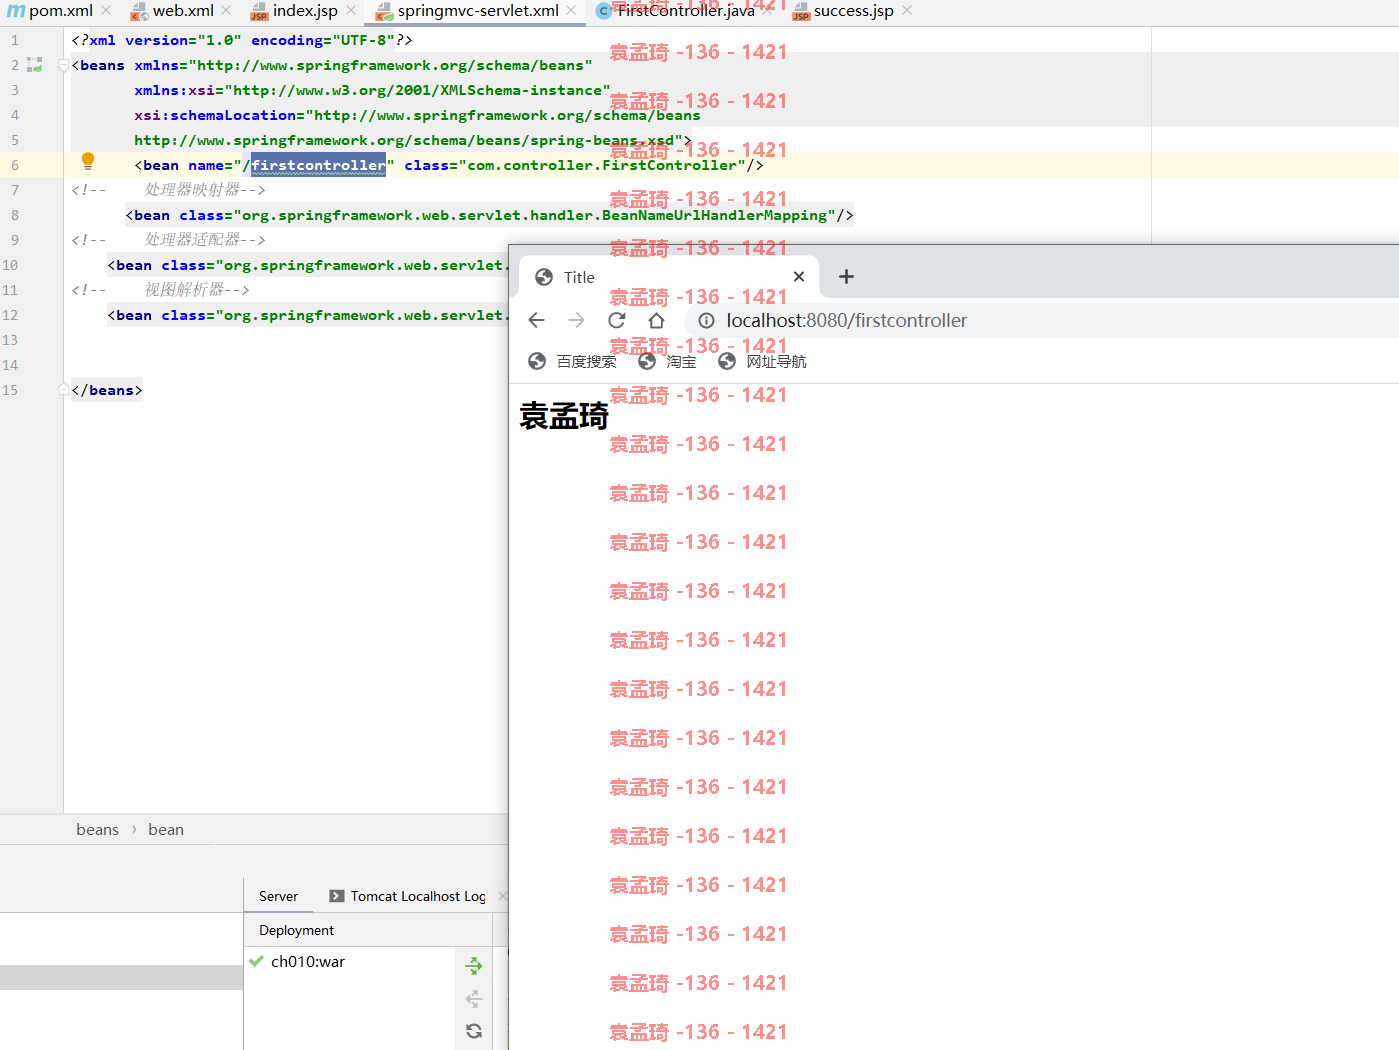This screenshot has width=1399, height=1050.
Task: Switch to FirstController.java tab
Action: coord(676,11)
